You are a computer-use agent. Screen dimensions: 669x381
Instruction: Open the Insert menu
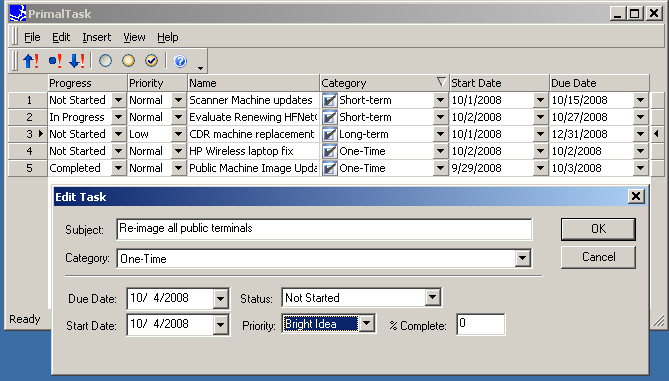point(96,38)
